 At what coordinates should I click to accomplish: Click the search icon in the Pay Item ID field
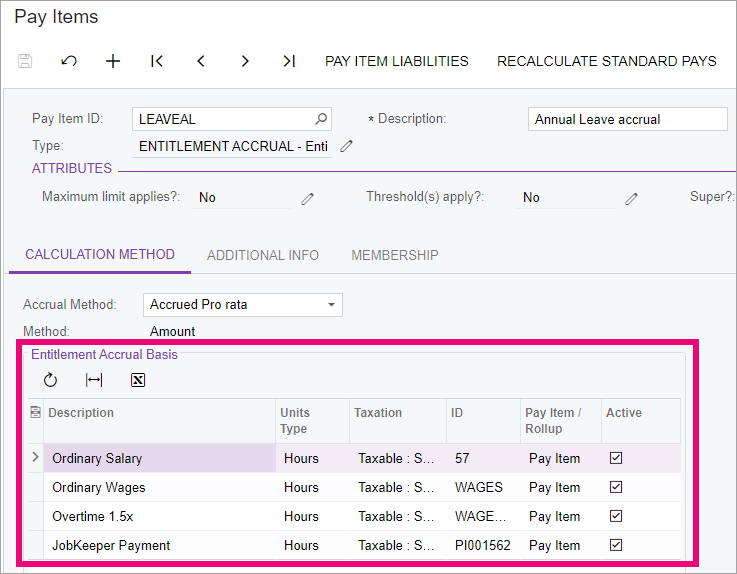coord(321,119)
